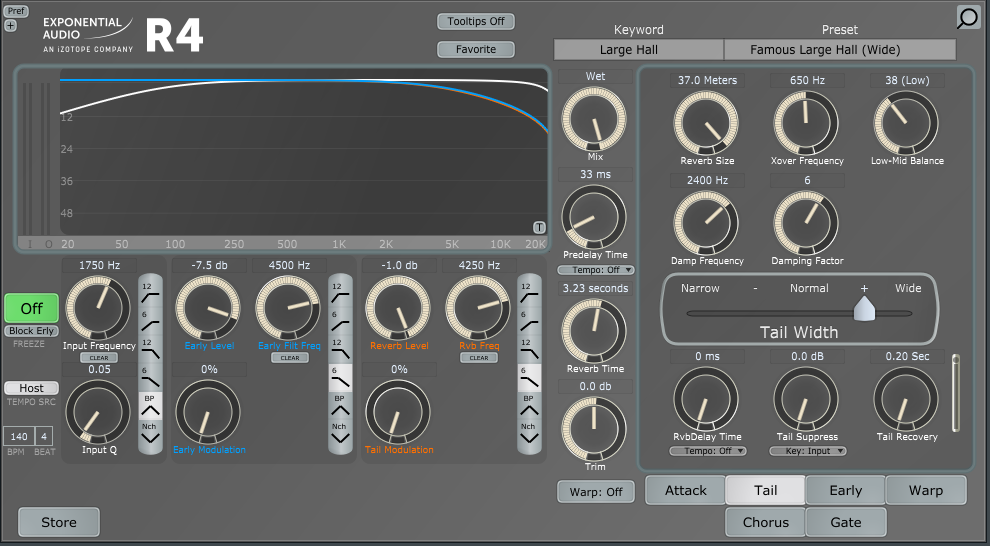Select the Nch notch input filter shape
990x546 pixels.
point(150,434)
